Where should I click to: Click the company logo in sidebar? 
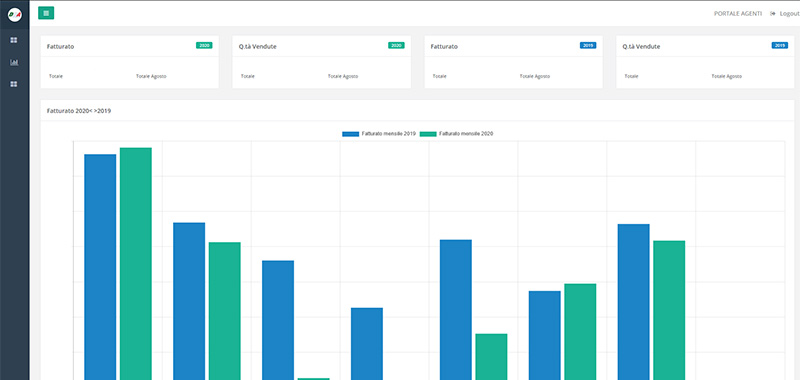click(x=14, y=15)
